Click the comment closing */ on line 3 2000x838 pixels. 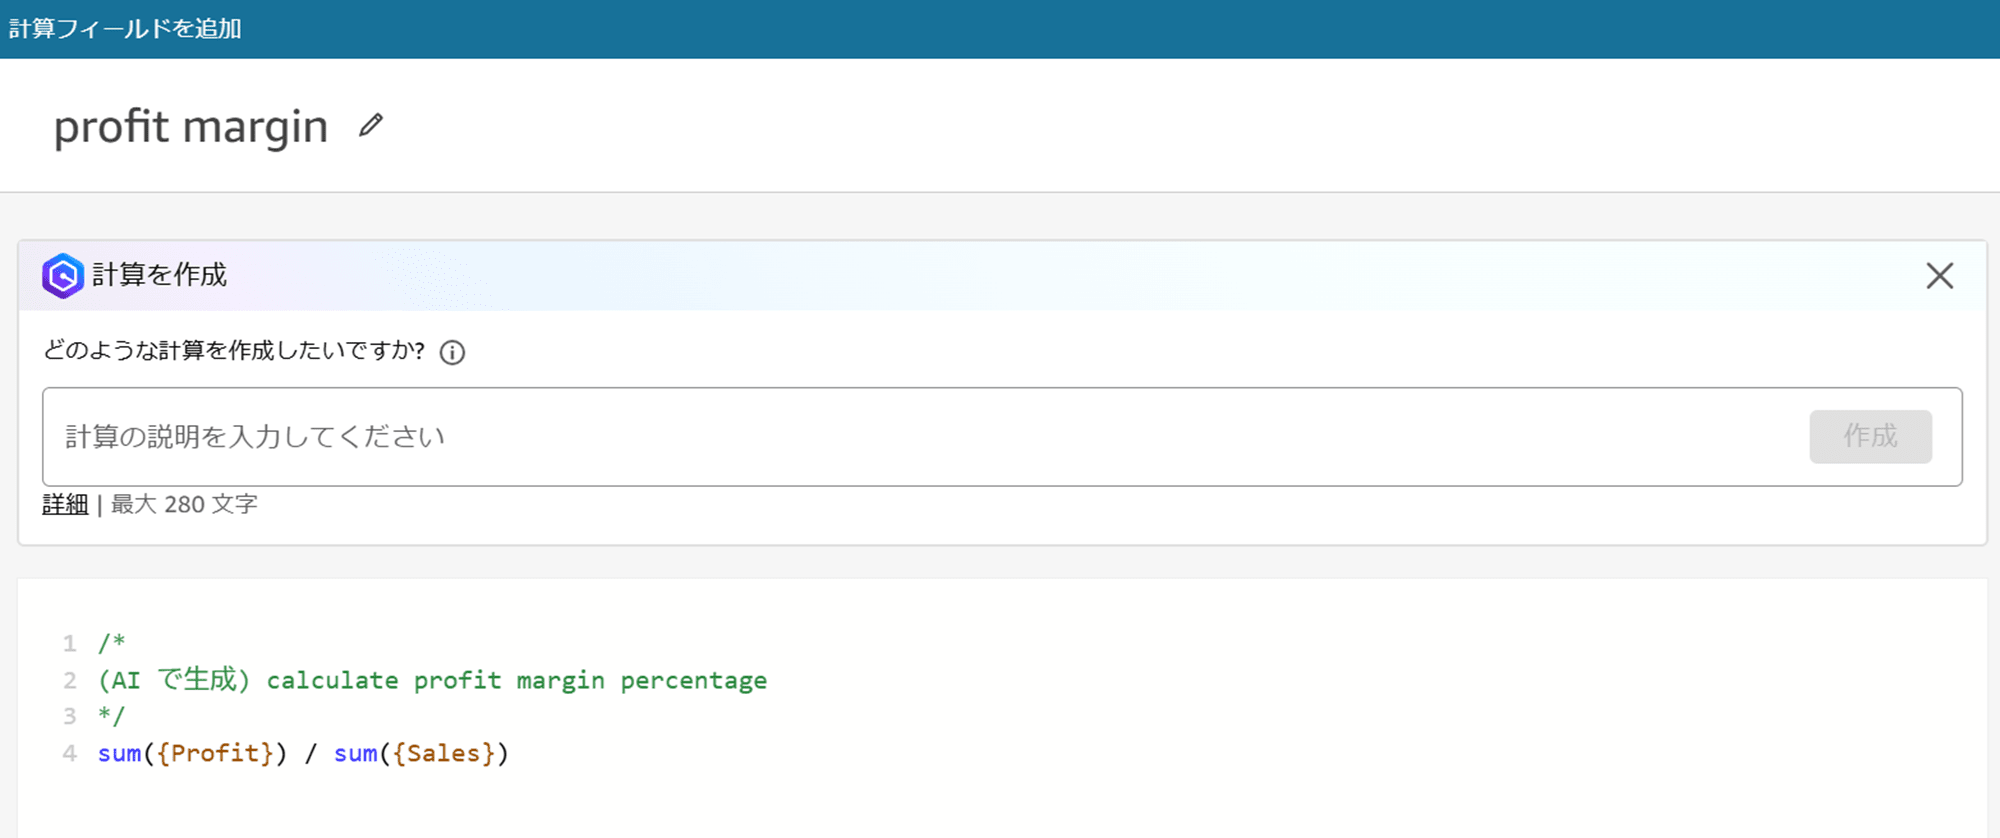click(x=111, y=716)
